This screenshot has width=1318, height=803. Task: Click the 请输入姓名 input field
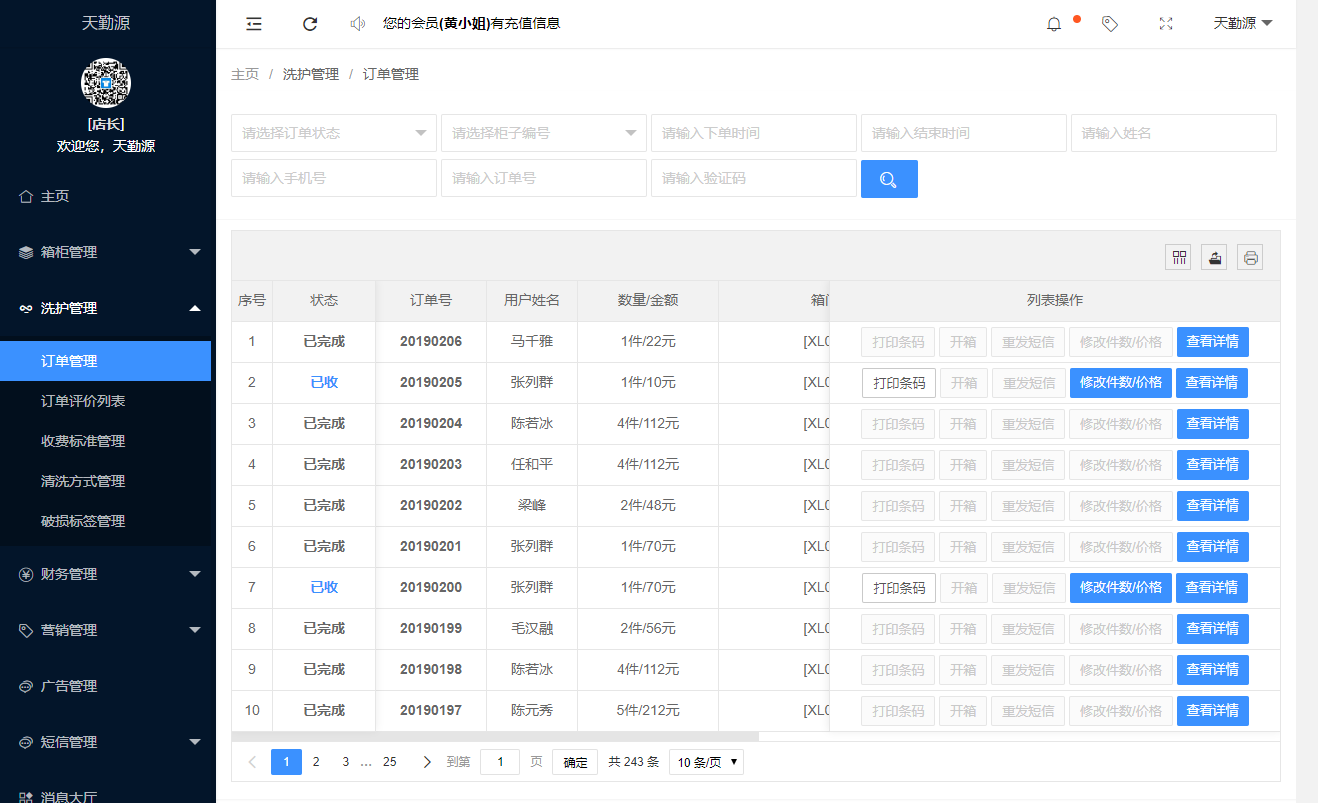coord(1174,132)
